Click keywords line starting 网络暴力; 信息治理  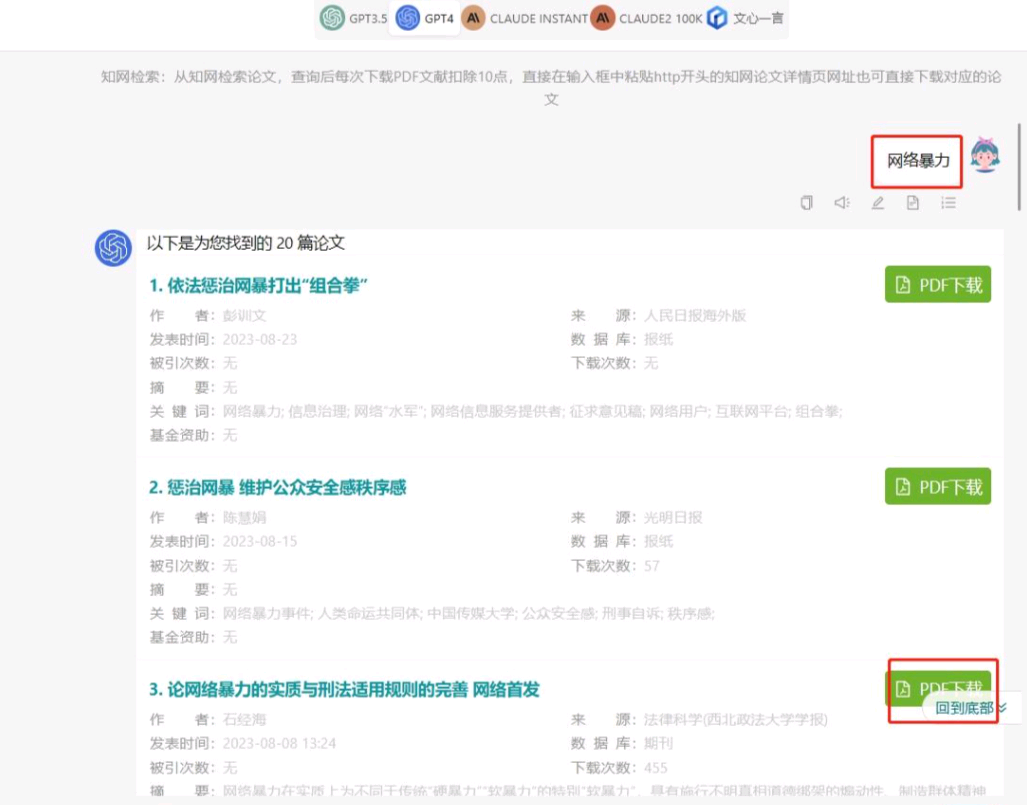tap(532, 411)
